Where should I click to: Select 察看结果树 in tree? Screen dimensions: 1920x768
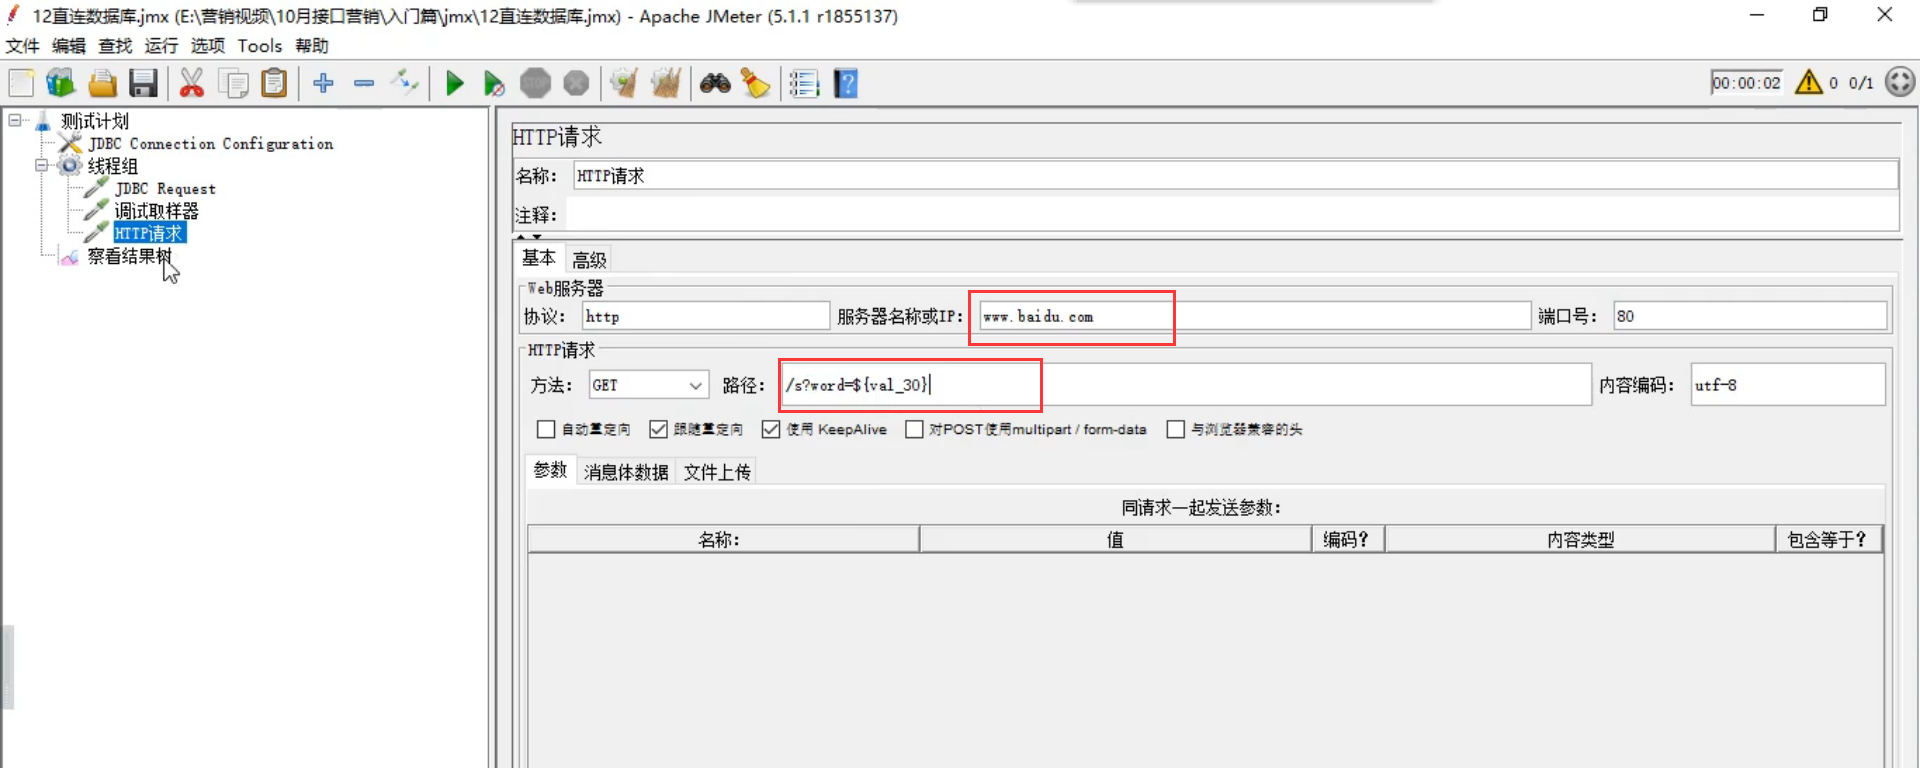(129, 256)
